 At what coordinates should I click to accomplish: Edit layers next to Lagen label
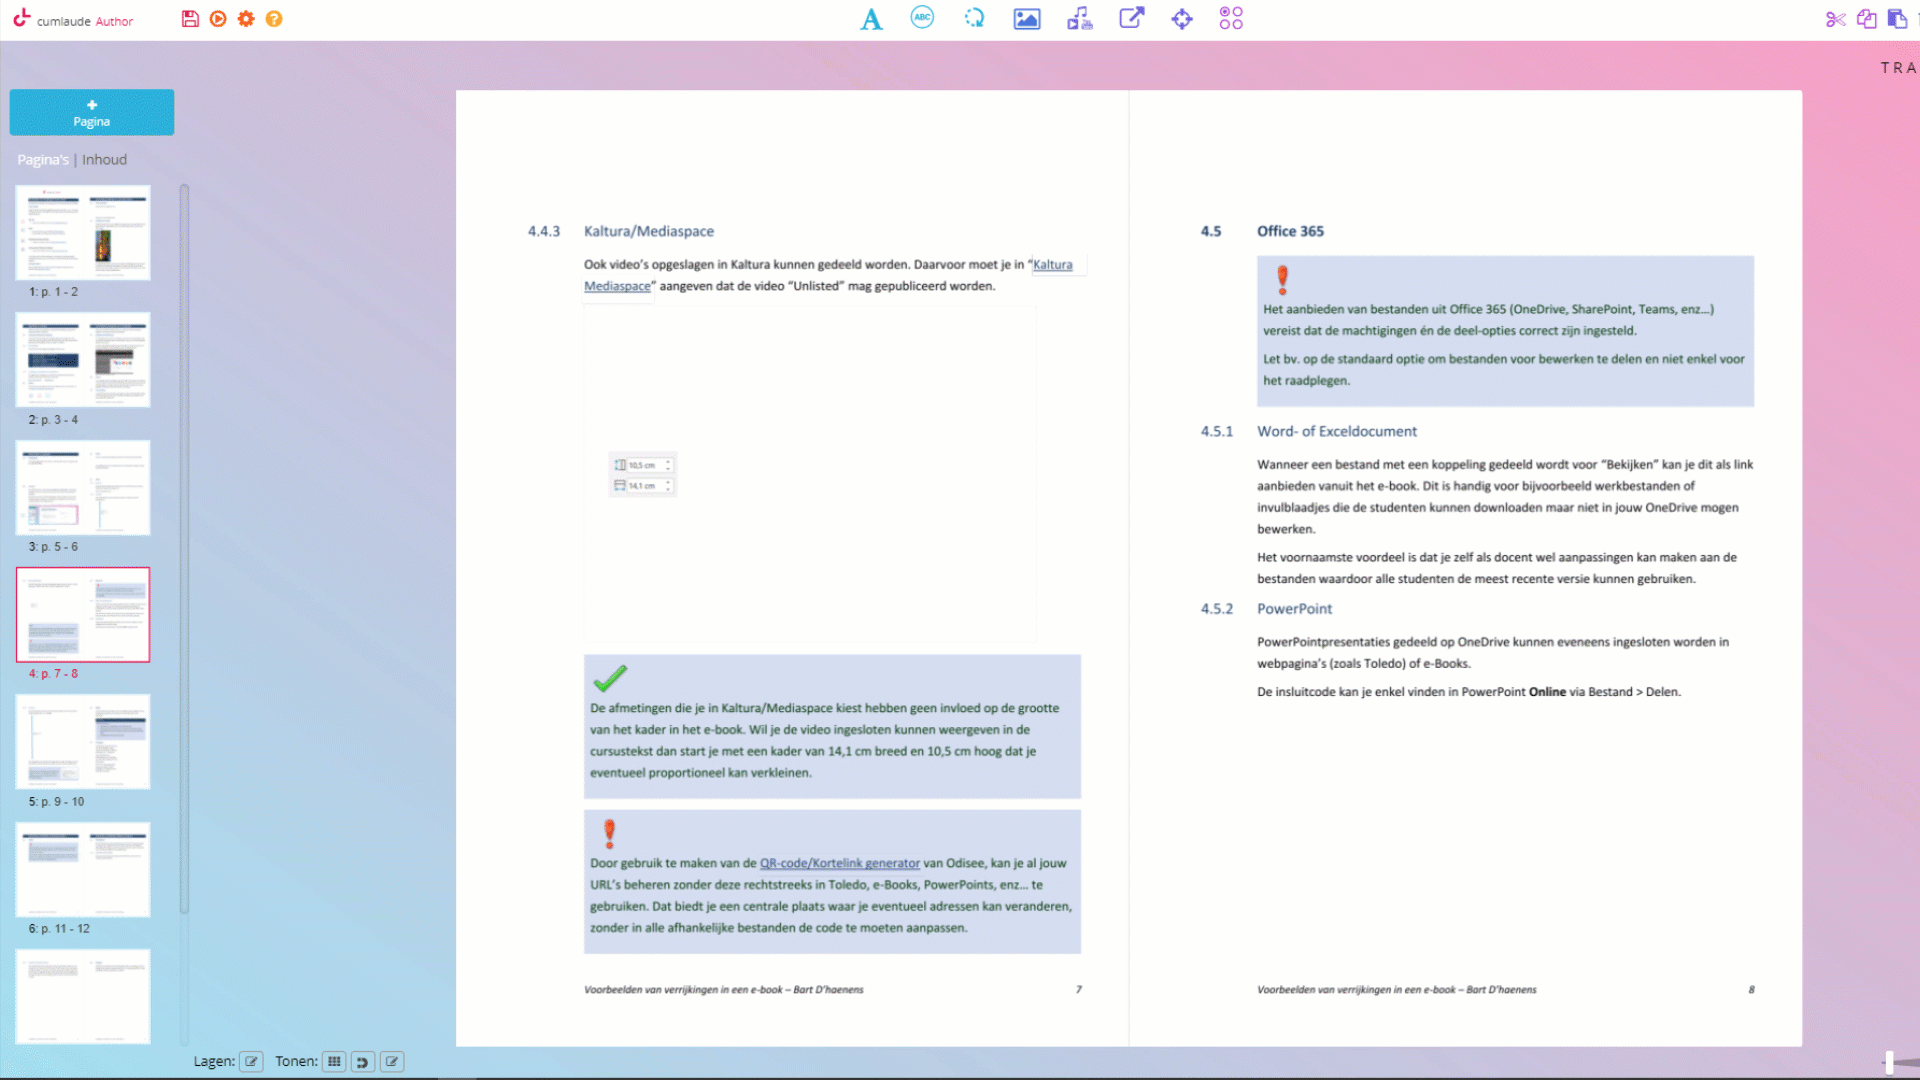pos(251,1062)
